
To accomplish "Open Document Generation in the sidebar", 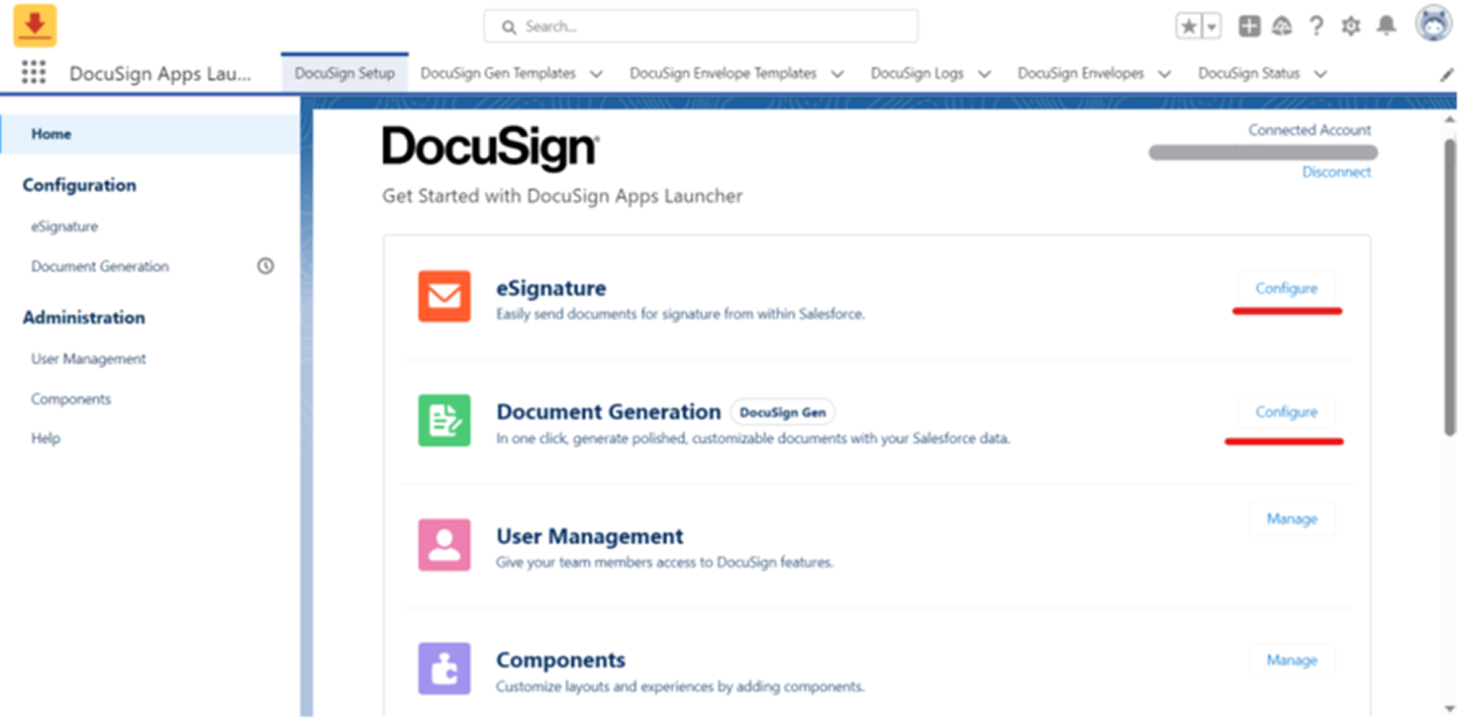I will [x=100, y=267].
